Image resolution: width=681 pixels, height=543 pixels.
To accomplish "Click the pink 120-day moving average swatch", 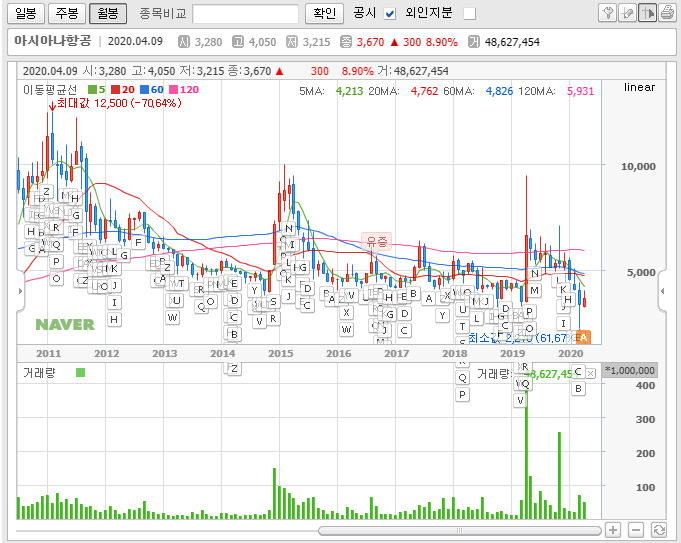I will (174, 89).
